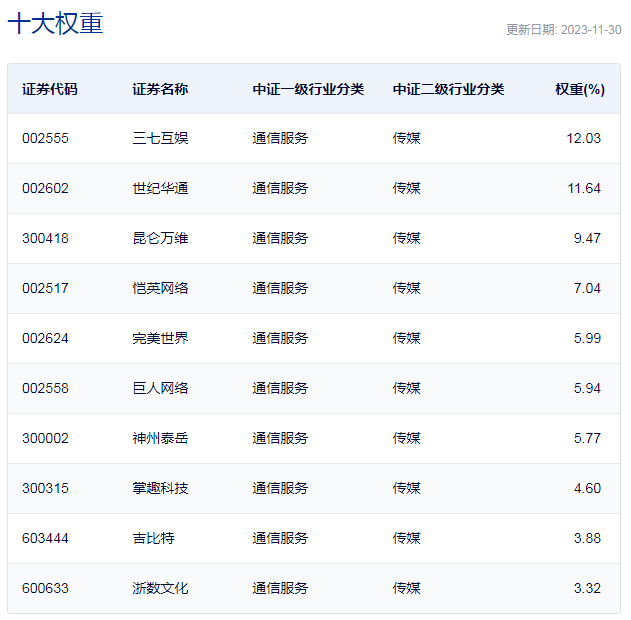The width and height of the screenshot is (631, 620).
Task: Click the 证券名称 column header
Action: click(x=160, y=89)
